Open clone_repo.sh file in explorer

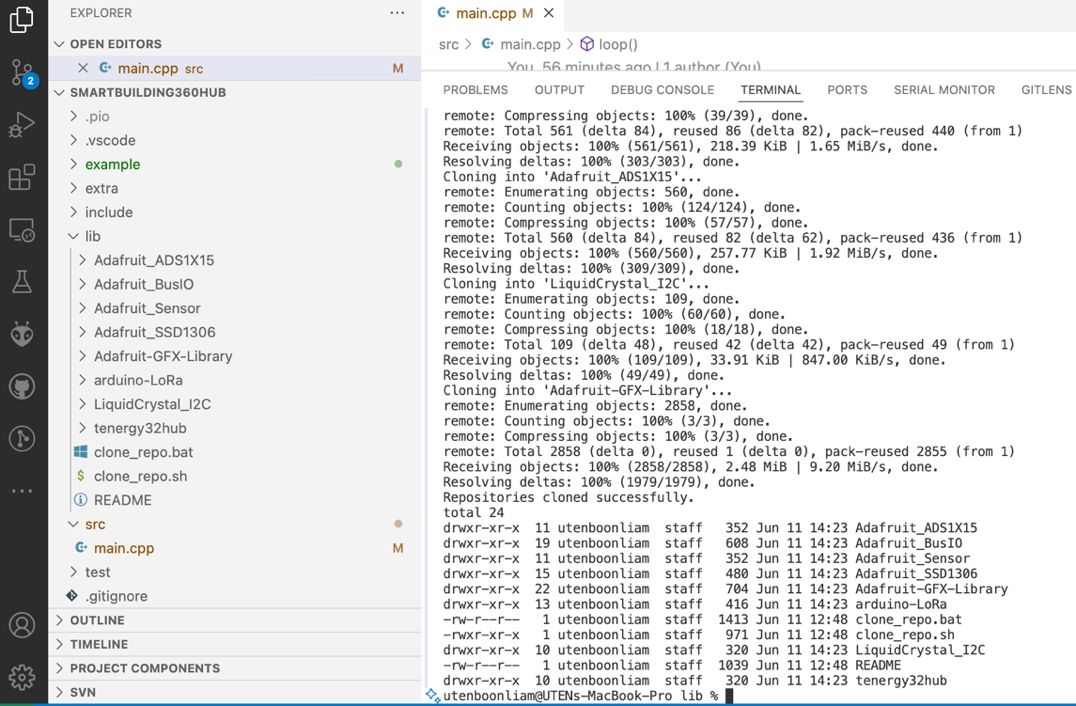tap(235, 476)
